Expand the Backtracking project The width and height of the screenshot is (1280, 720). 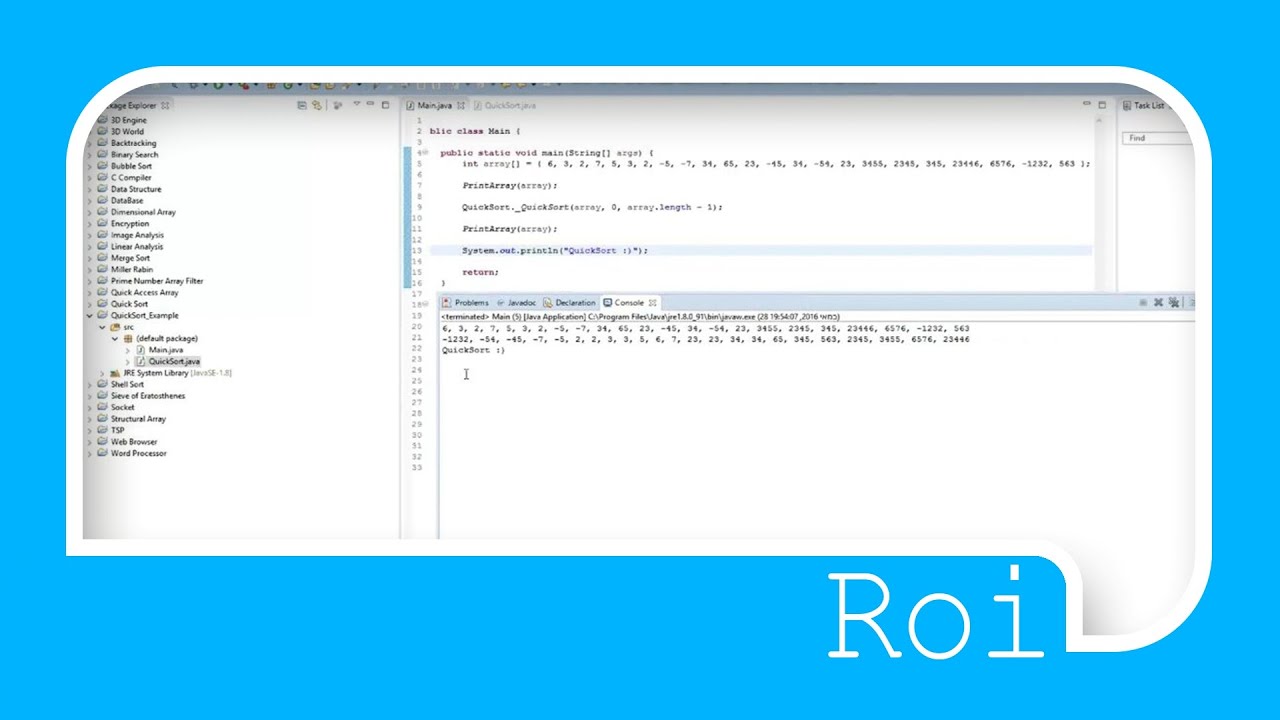[x=89, y=143]
